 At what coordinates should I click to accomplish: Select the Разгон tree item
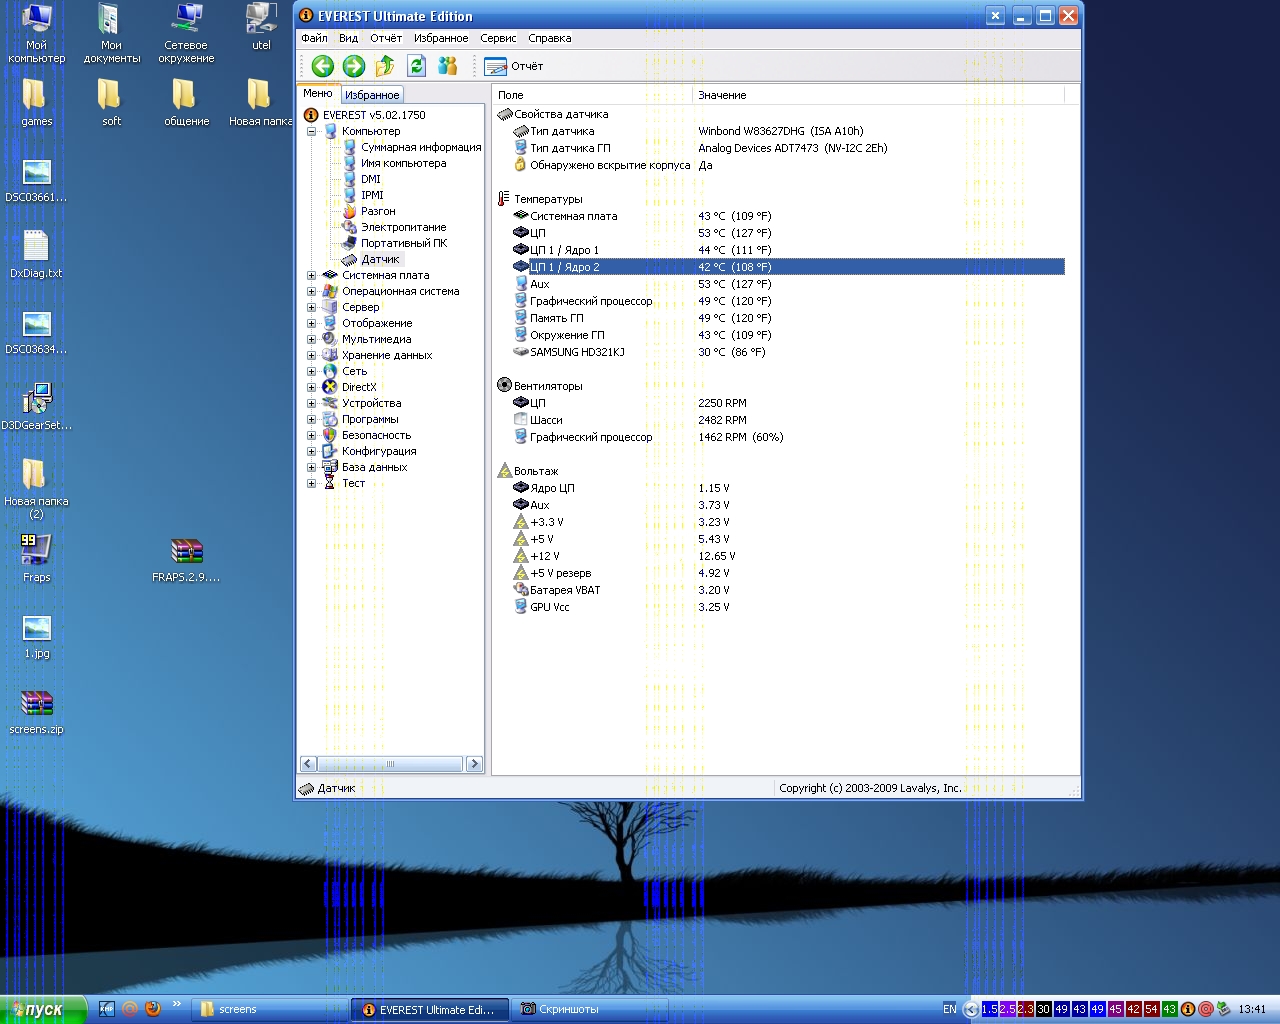click(378, 211)
